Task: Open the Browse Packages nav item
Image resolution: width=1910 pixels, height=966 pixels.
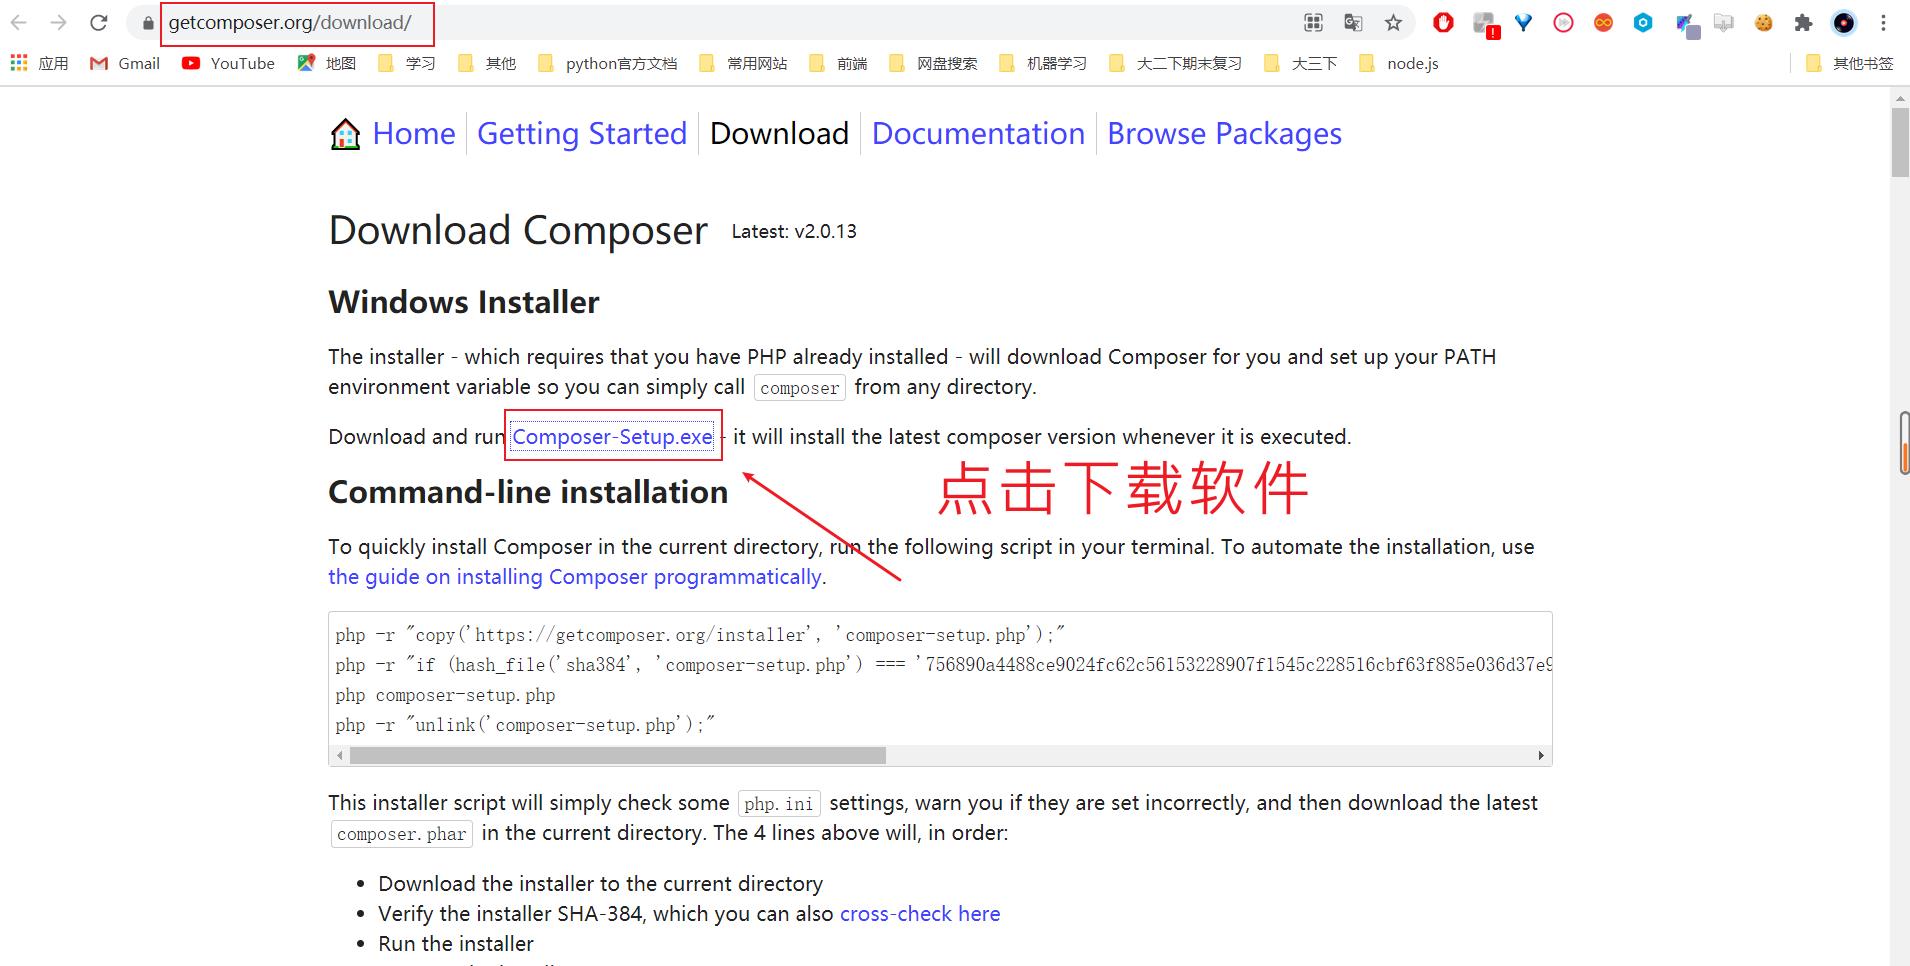Action: [1224, 134]
